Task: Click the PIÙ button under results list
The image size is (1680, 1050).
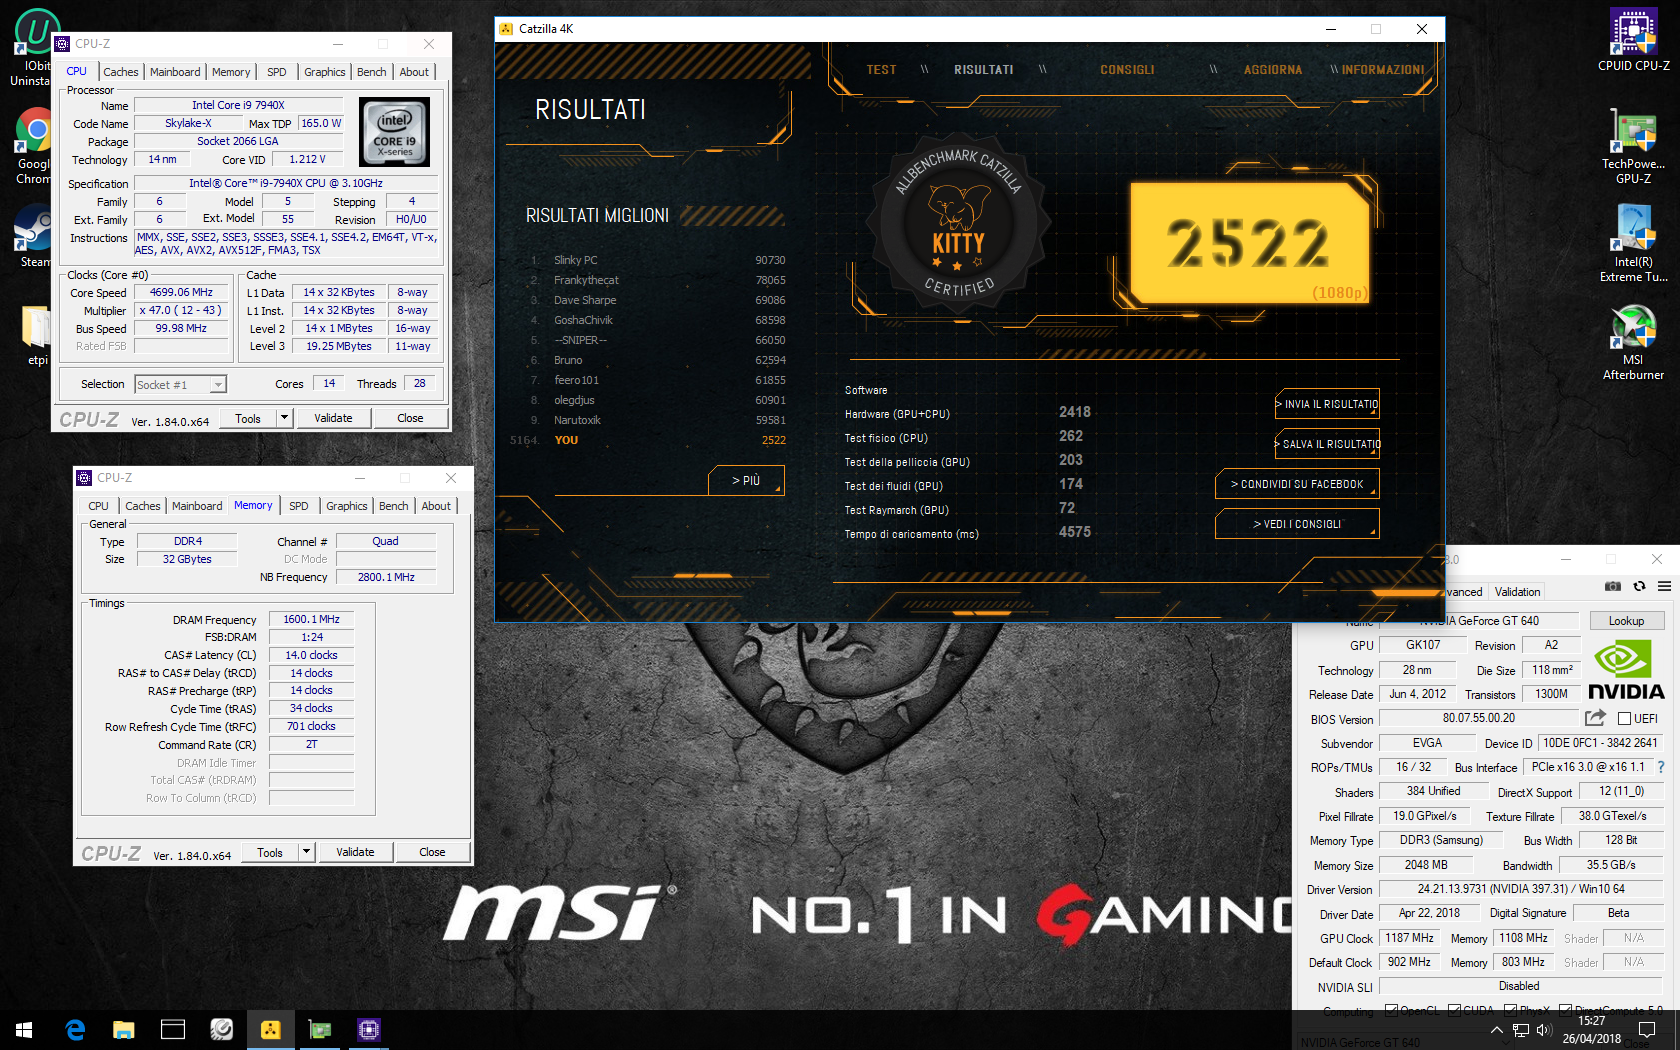Action: pos(746,480)
